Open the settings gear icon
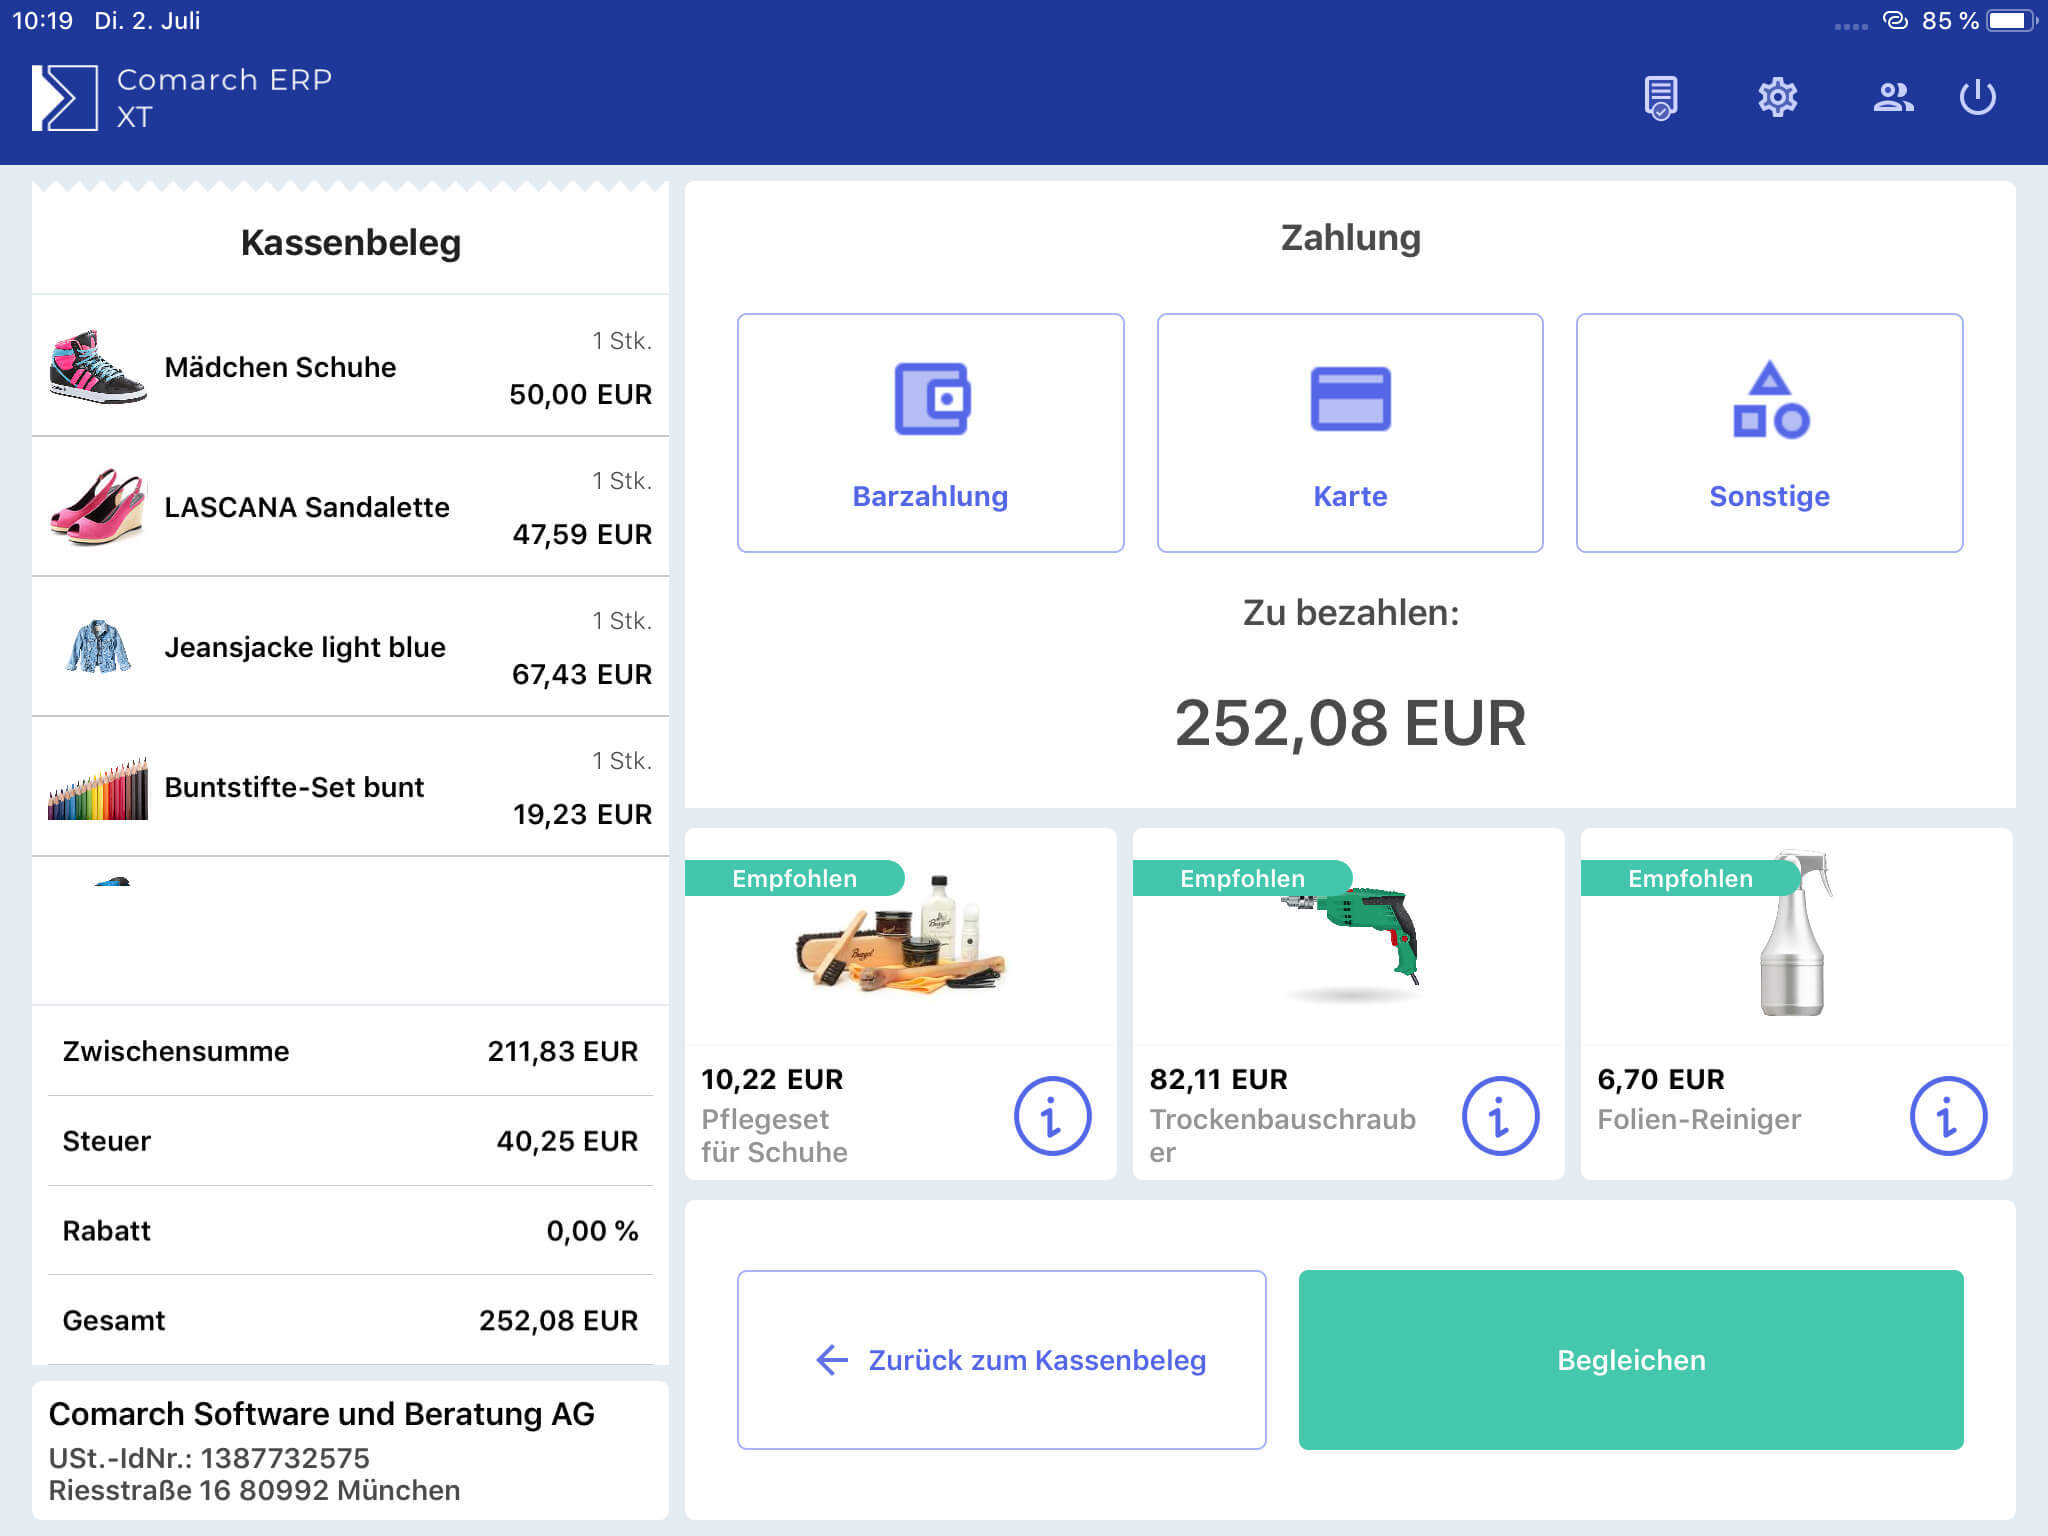The height and width of the screenshot is (1536, 2048). coord(1777,97)
